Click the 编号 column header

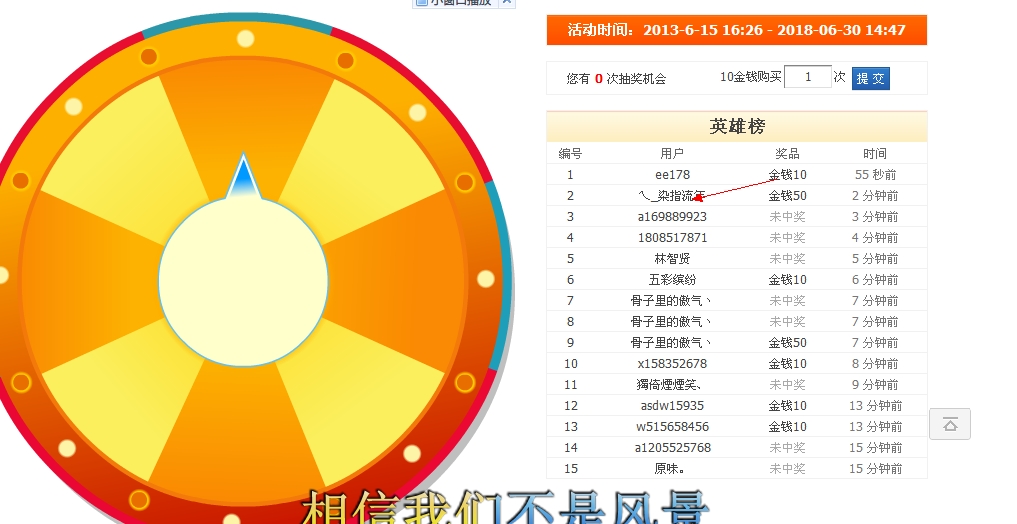570,154
